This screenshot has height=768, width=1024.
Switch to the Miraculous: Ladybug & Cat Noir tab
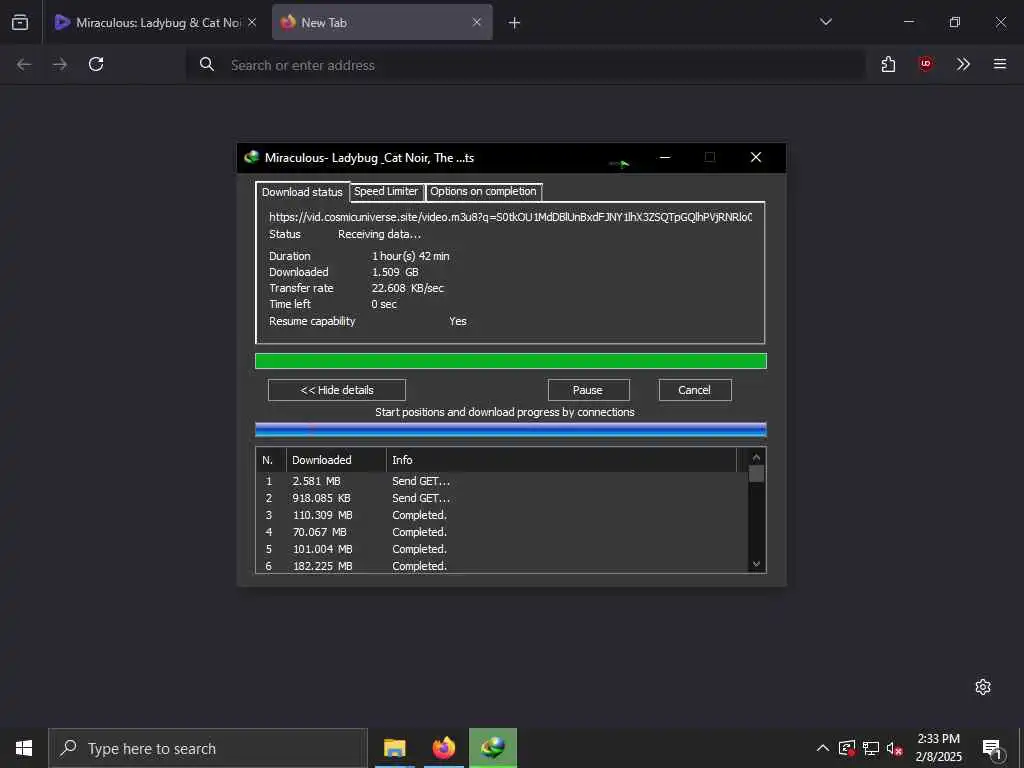[x=148, y=22]
